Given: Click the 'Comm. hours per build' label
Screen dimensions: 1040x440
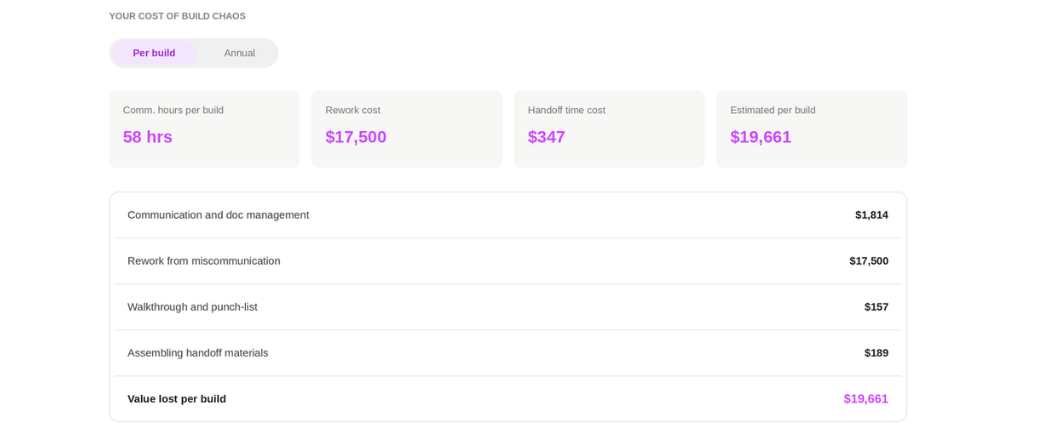Looking at the screenshot, I should [173, 110].
